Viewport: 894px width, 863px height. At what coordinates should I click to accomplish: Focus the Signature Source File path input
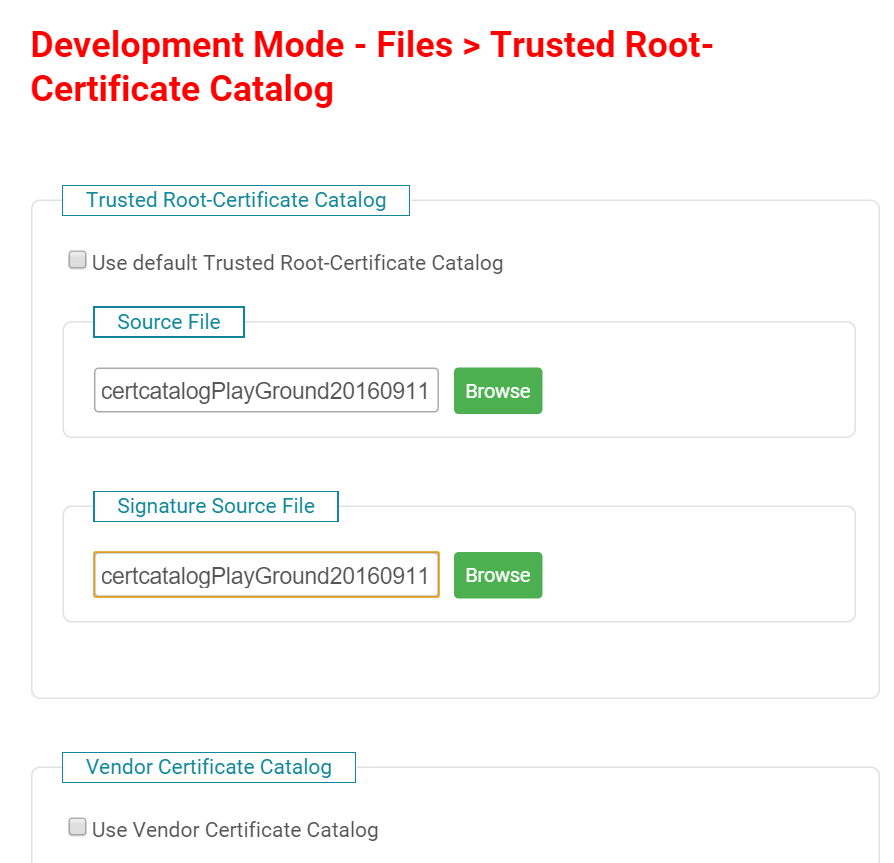click(x=266, y=575)
